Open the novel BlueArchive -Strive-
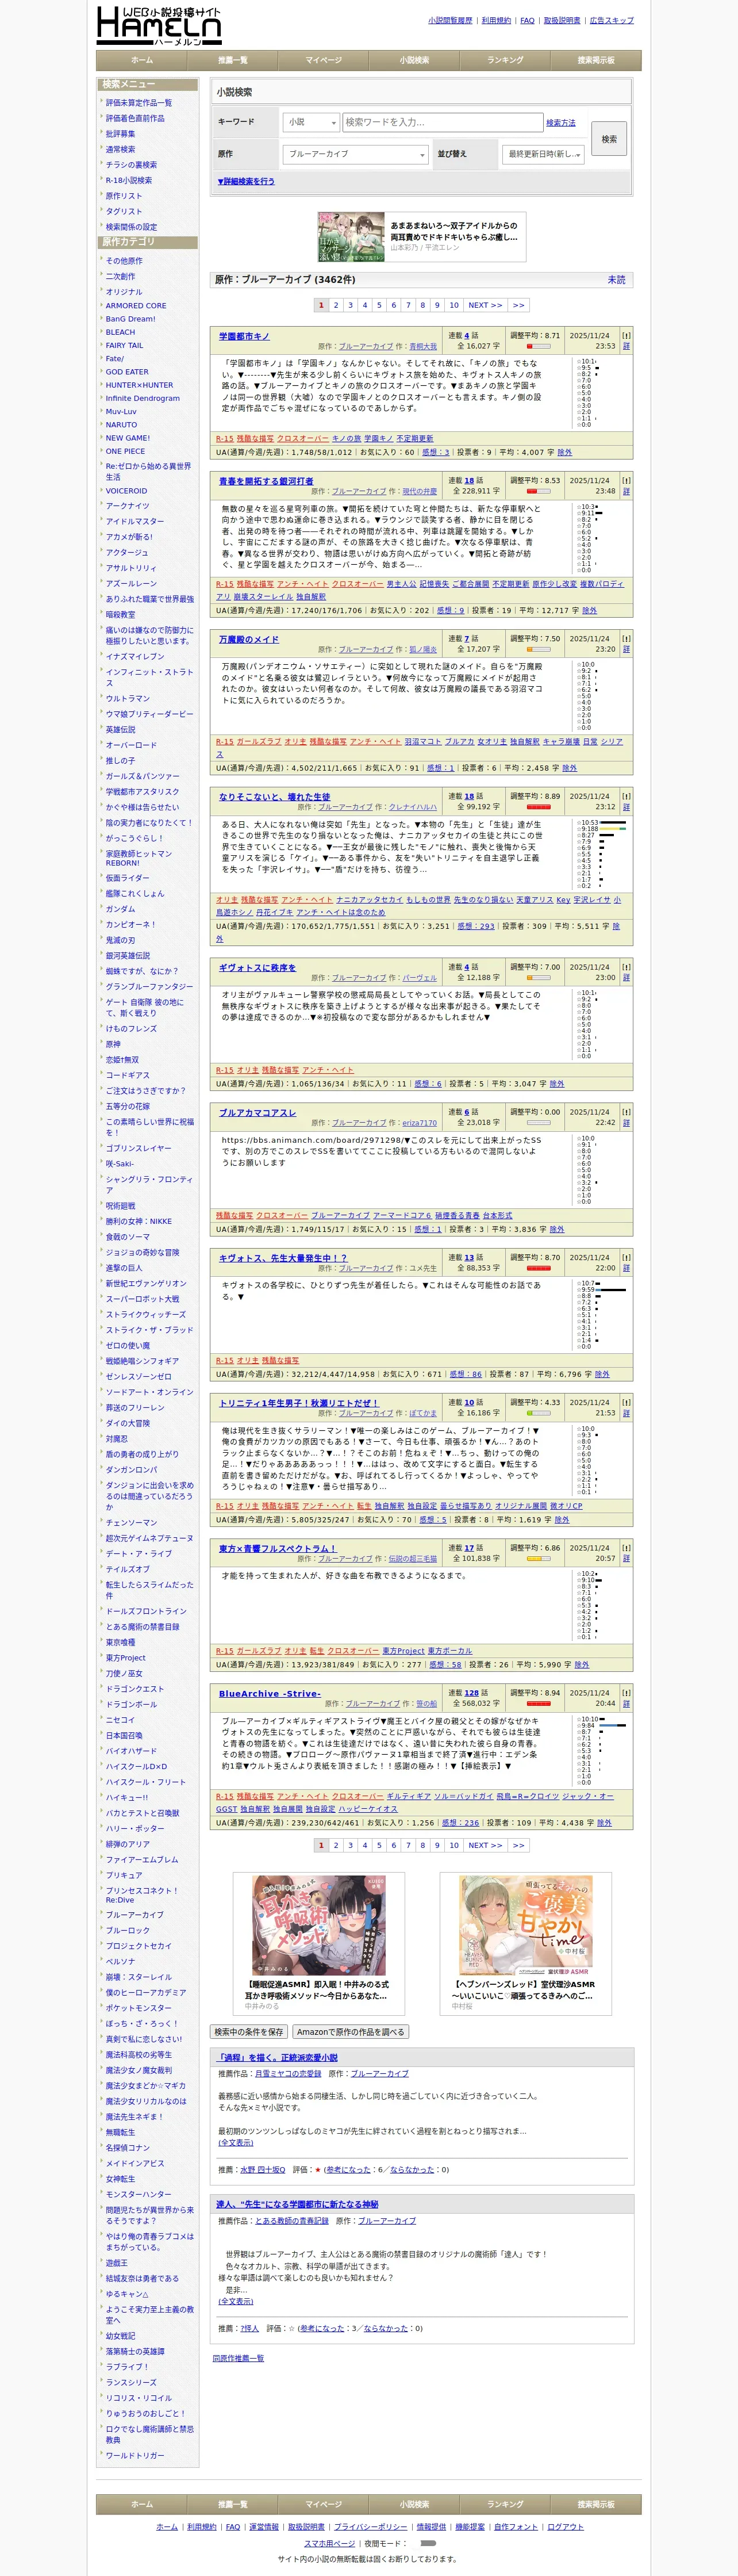The width and height of the screenshot is (738, 2576). tap(270, 1693)
